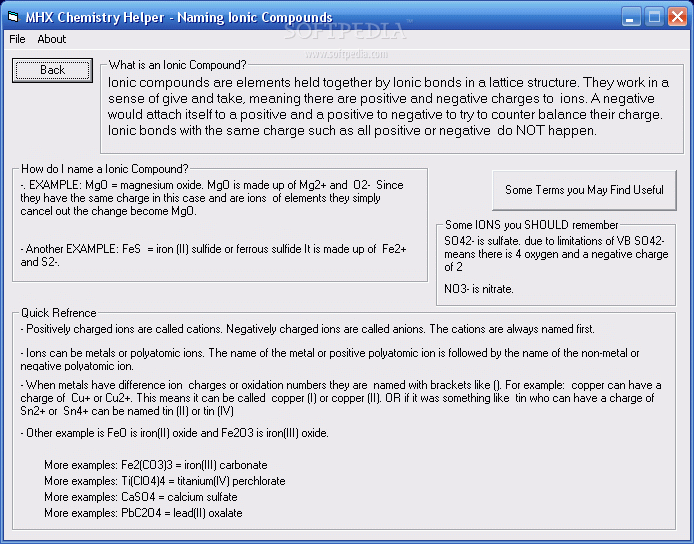Open the File menu
Screen dimensions: 694x544
tap(17, 39)
